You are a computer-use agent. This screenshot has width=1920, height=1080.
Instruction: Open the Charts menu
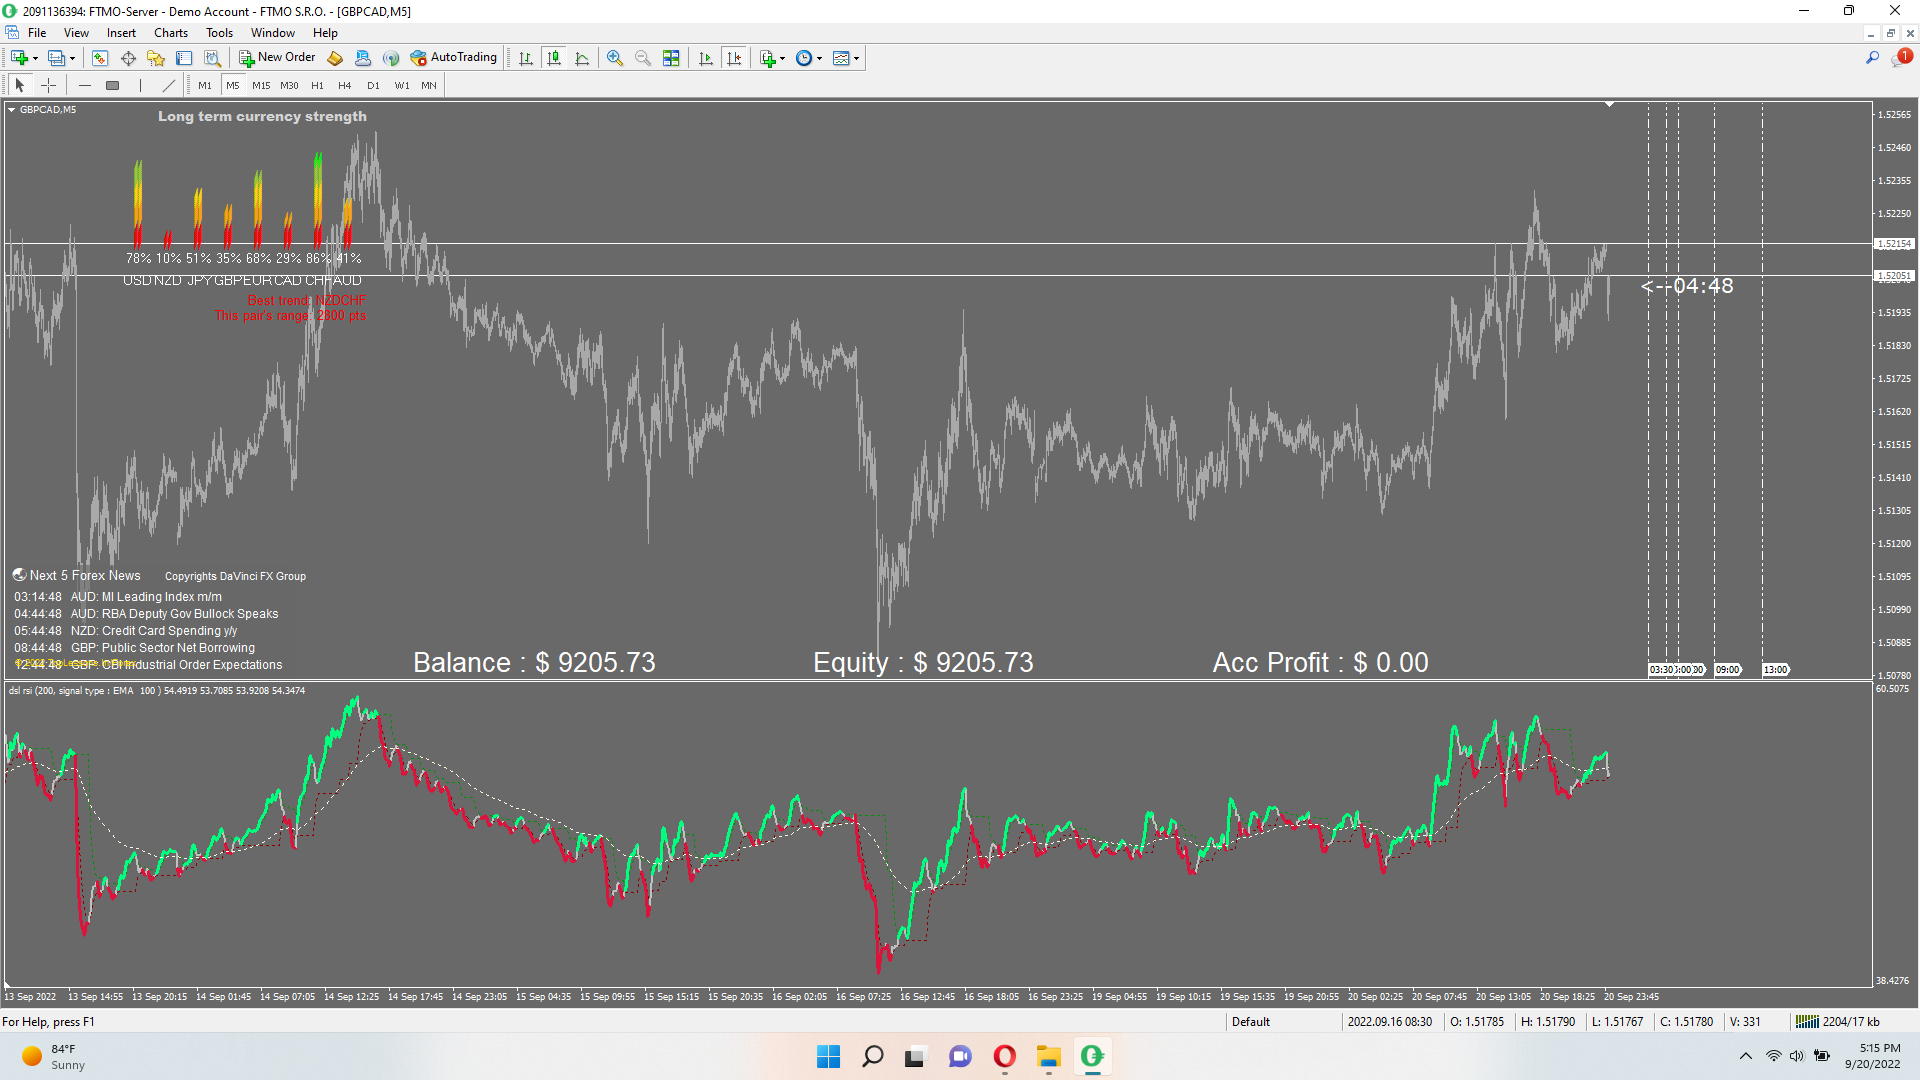[170, 33]
